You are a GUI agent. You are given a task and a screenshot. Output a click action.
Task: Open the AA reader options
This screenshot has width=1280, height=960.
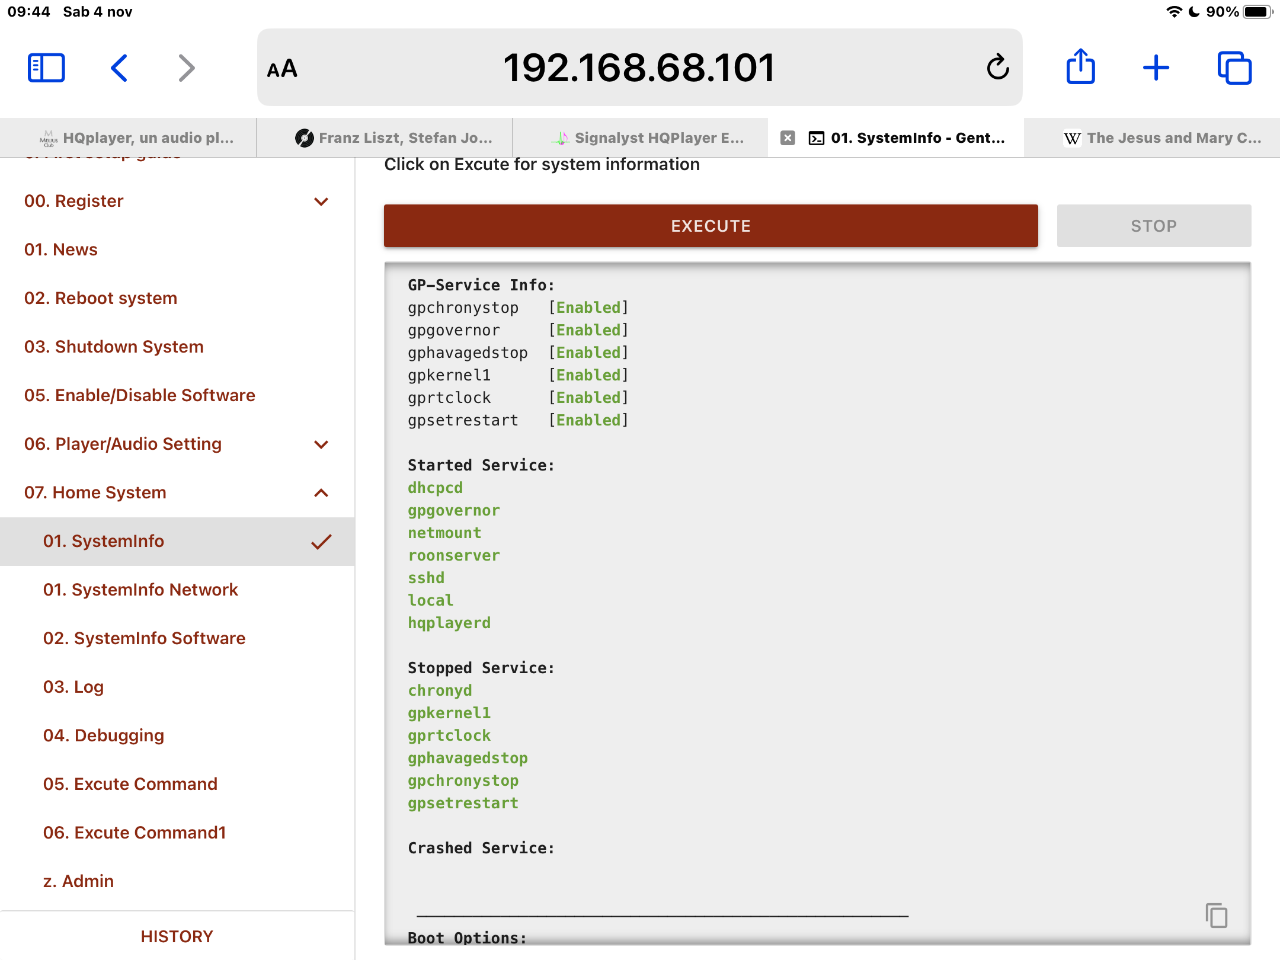[x=282, y=69]
